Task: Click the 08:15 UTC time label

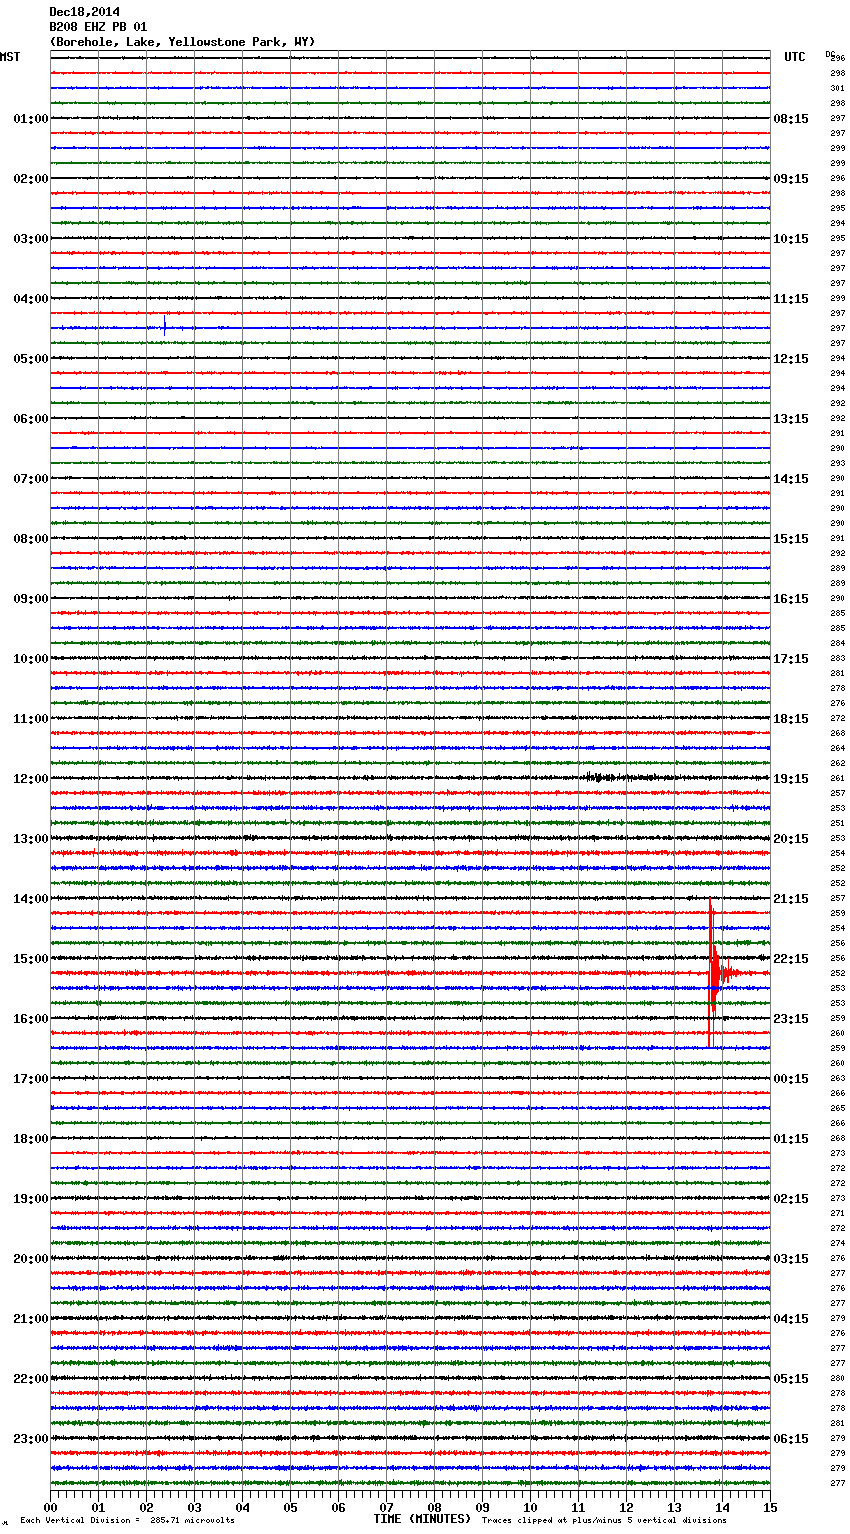Action: pos(791,119)
